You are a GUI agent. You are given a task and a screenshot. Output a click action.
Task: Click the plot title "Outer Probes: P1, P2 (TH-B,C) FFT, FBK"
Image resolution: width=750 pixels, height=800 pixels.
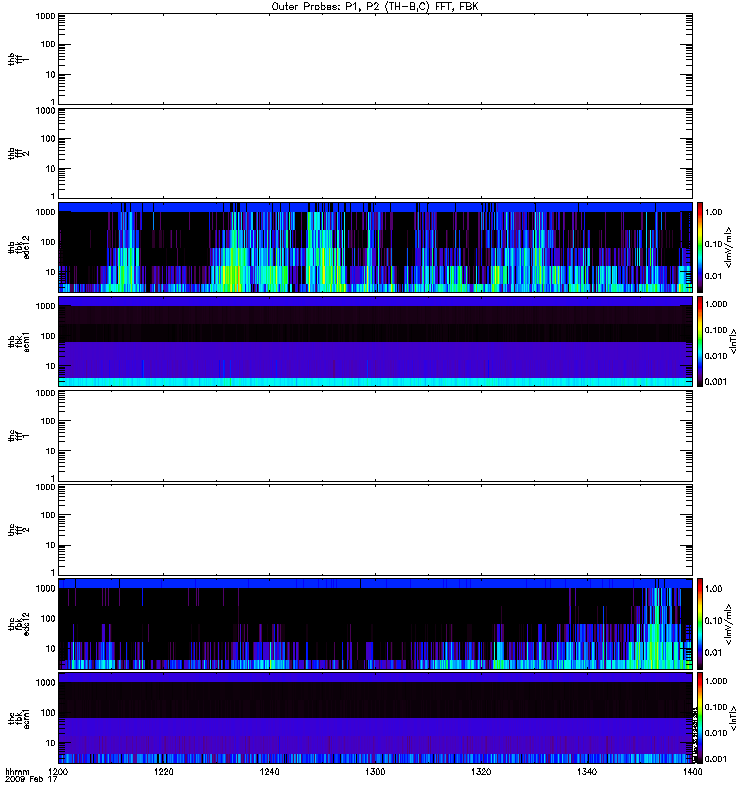(x=375, y=7)
